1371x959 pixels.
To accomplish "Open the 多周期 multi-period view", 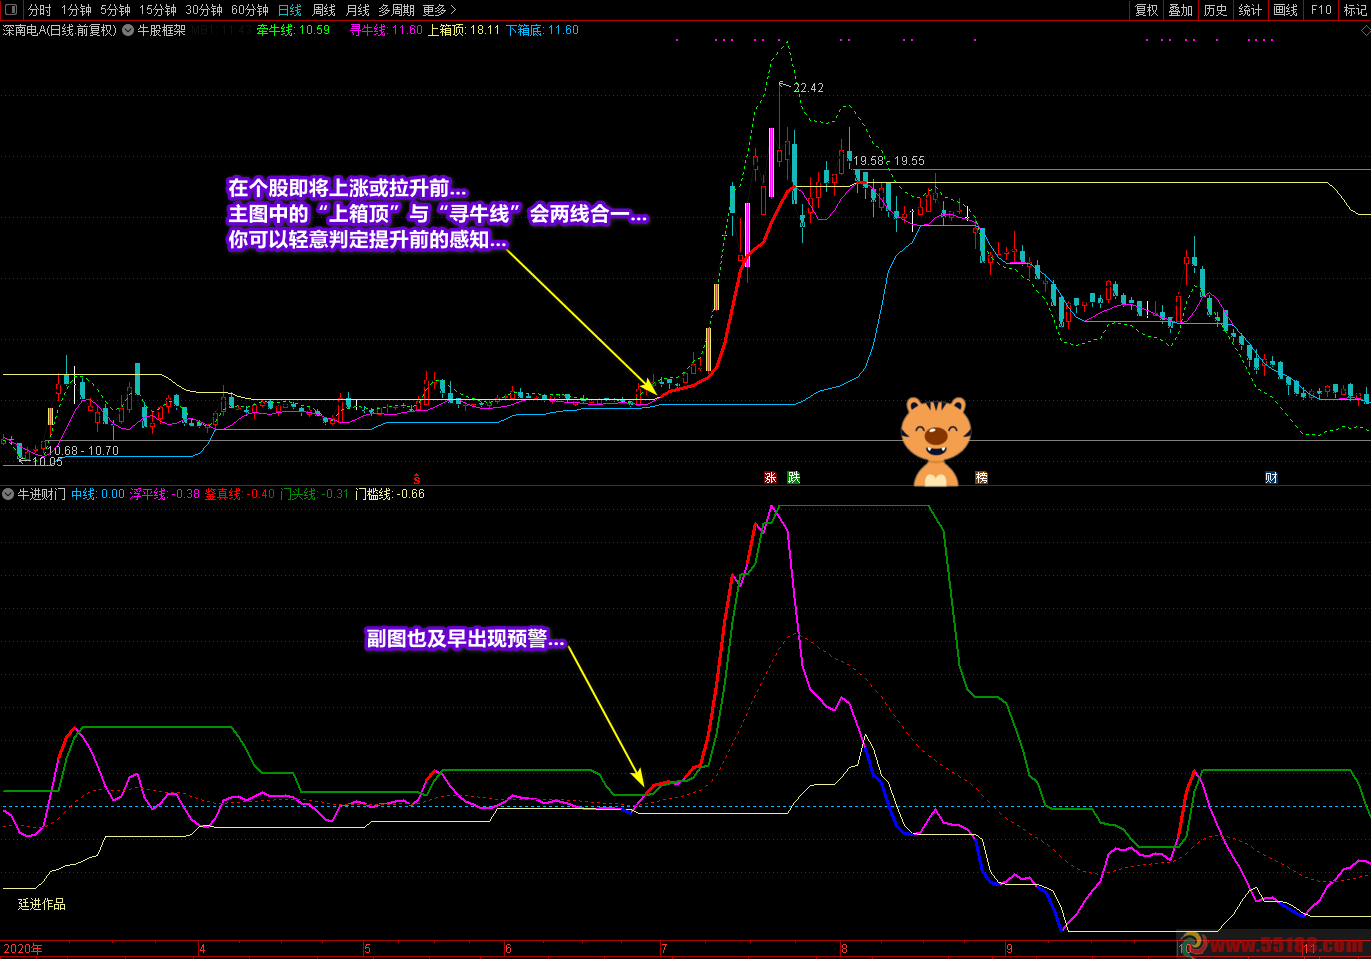I will pos(396,10).
